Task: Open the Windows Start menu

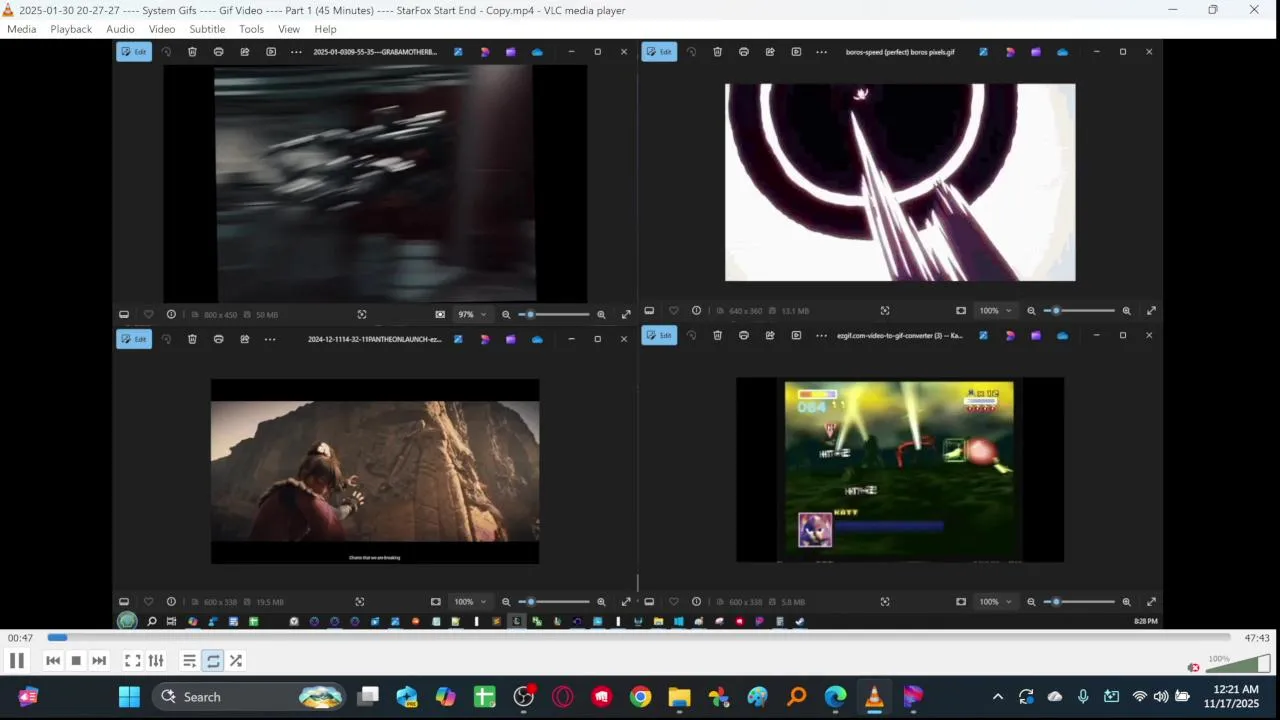Action: [129, 697]
